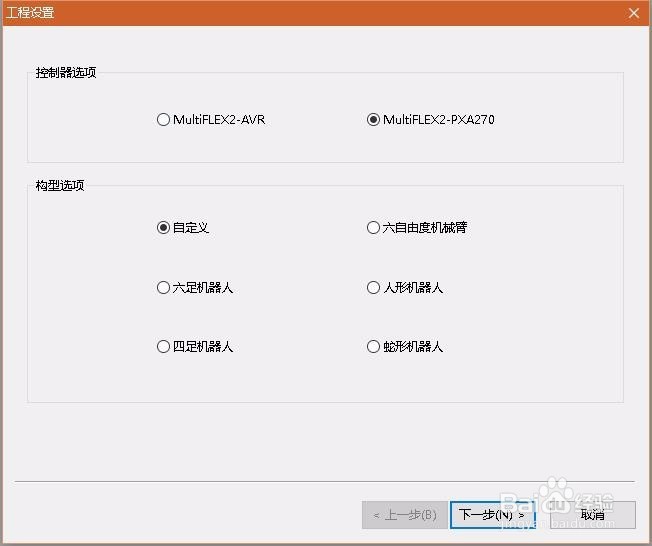Cancel the dialog with 取消
Viewport: 652px width, 546px height.
[x=593, y=515]
